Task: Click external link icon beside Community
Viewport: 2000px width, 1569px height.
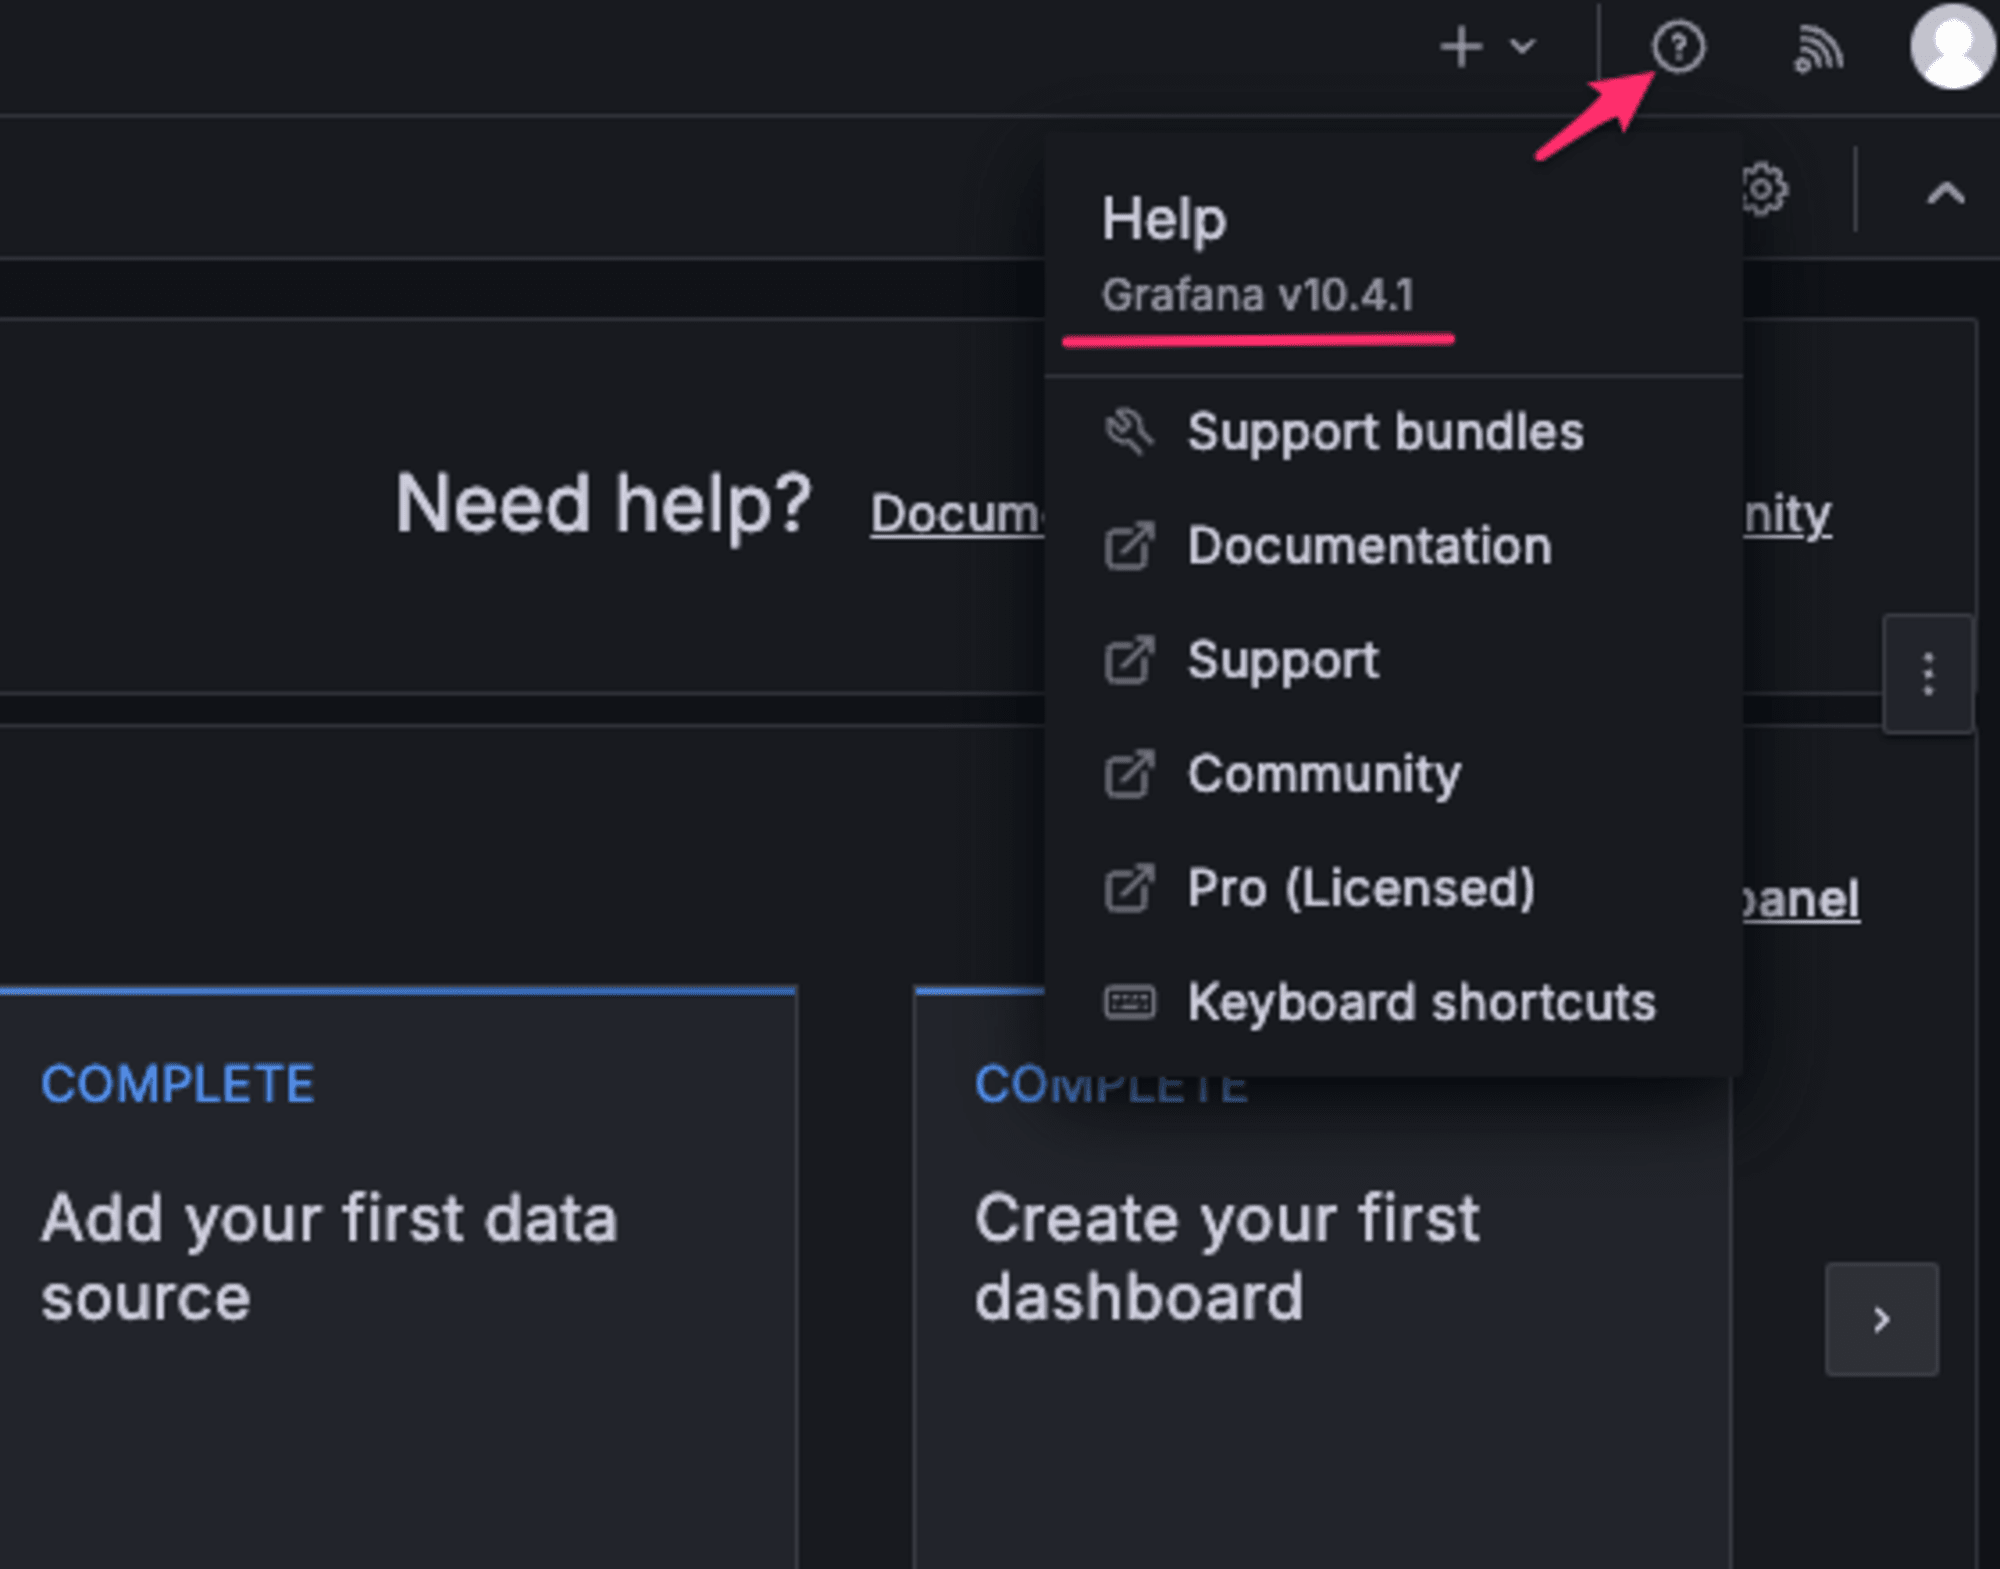Action: point(1129,774)
